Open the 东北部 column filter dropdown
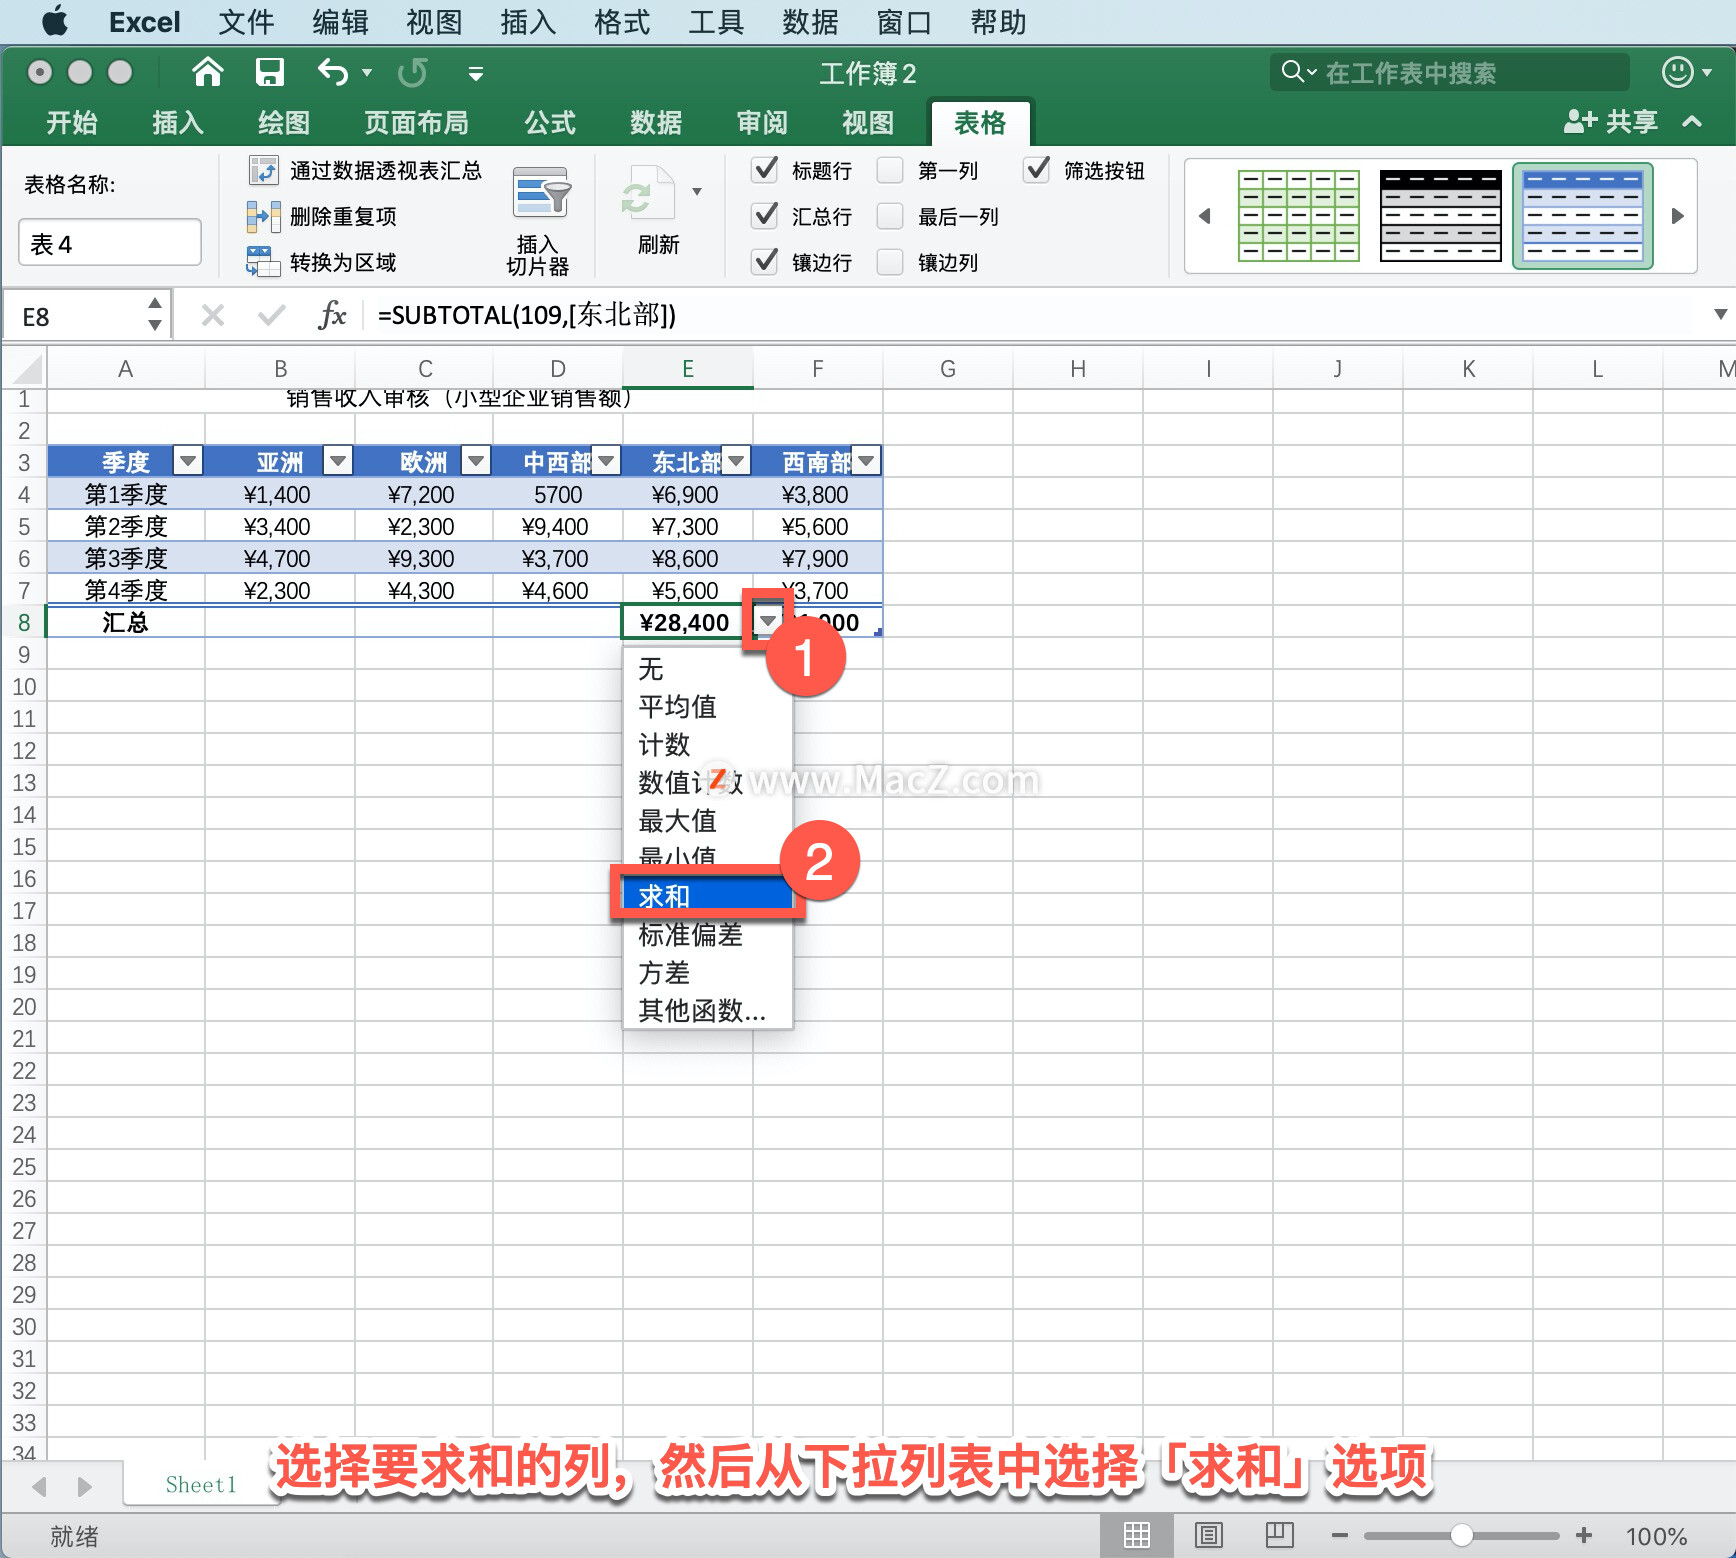Screen dimensions: 1736x1558 736,461
